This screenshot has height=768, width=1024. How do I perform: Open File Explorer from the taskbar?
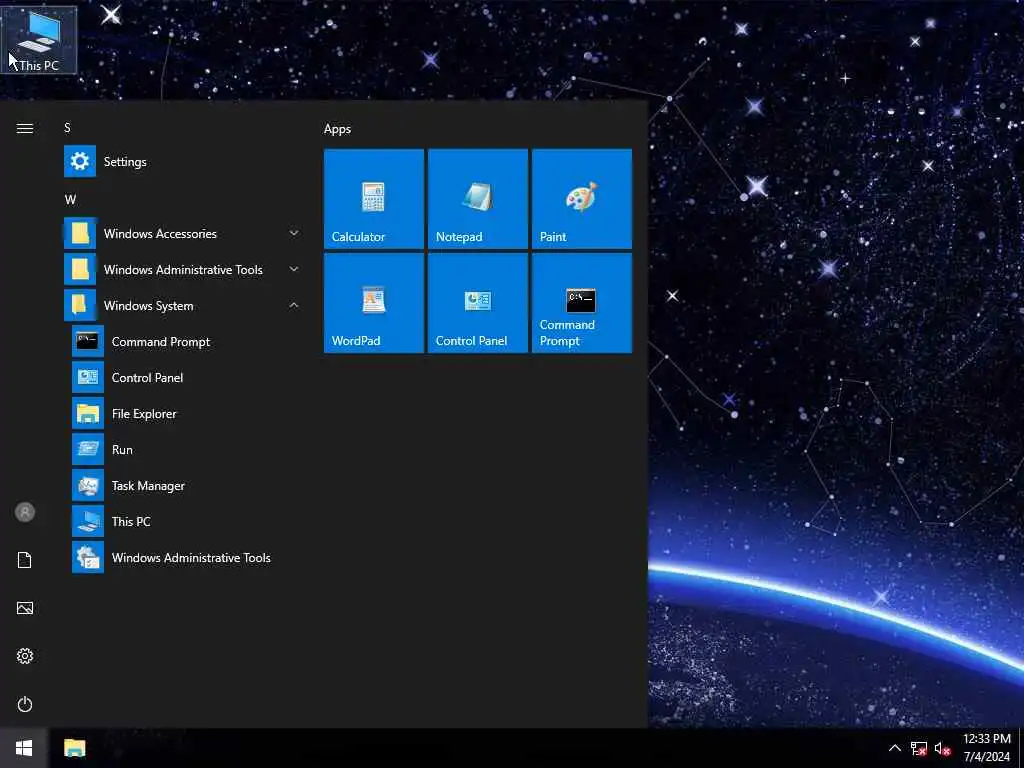point(74,748)
